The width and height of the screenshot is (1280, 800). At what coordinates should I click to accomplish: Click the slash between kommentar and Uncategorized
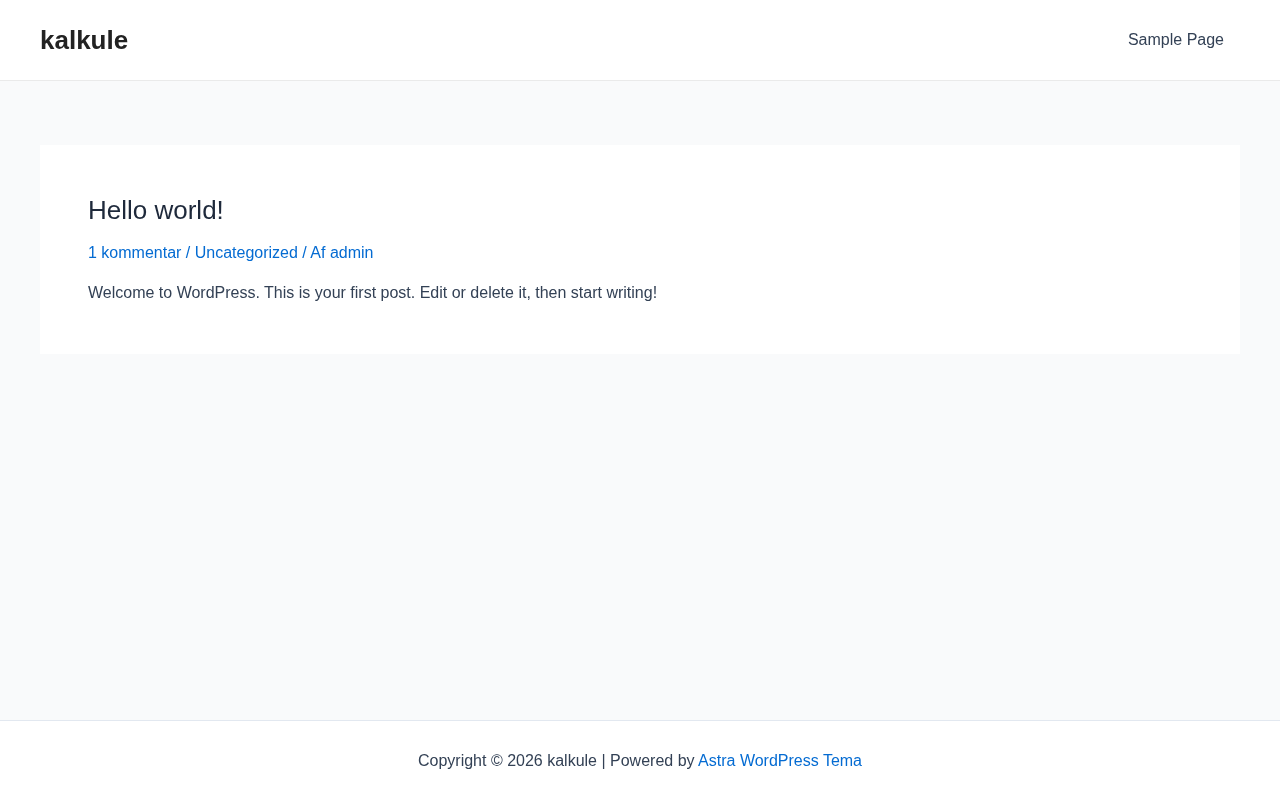[188, 253]
